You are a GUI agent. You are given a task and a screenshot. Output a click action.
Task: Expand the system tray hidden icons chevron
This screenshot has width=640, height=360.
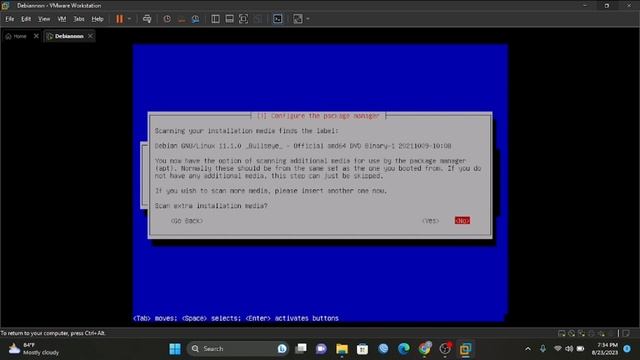coord(528,349)
